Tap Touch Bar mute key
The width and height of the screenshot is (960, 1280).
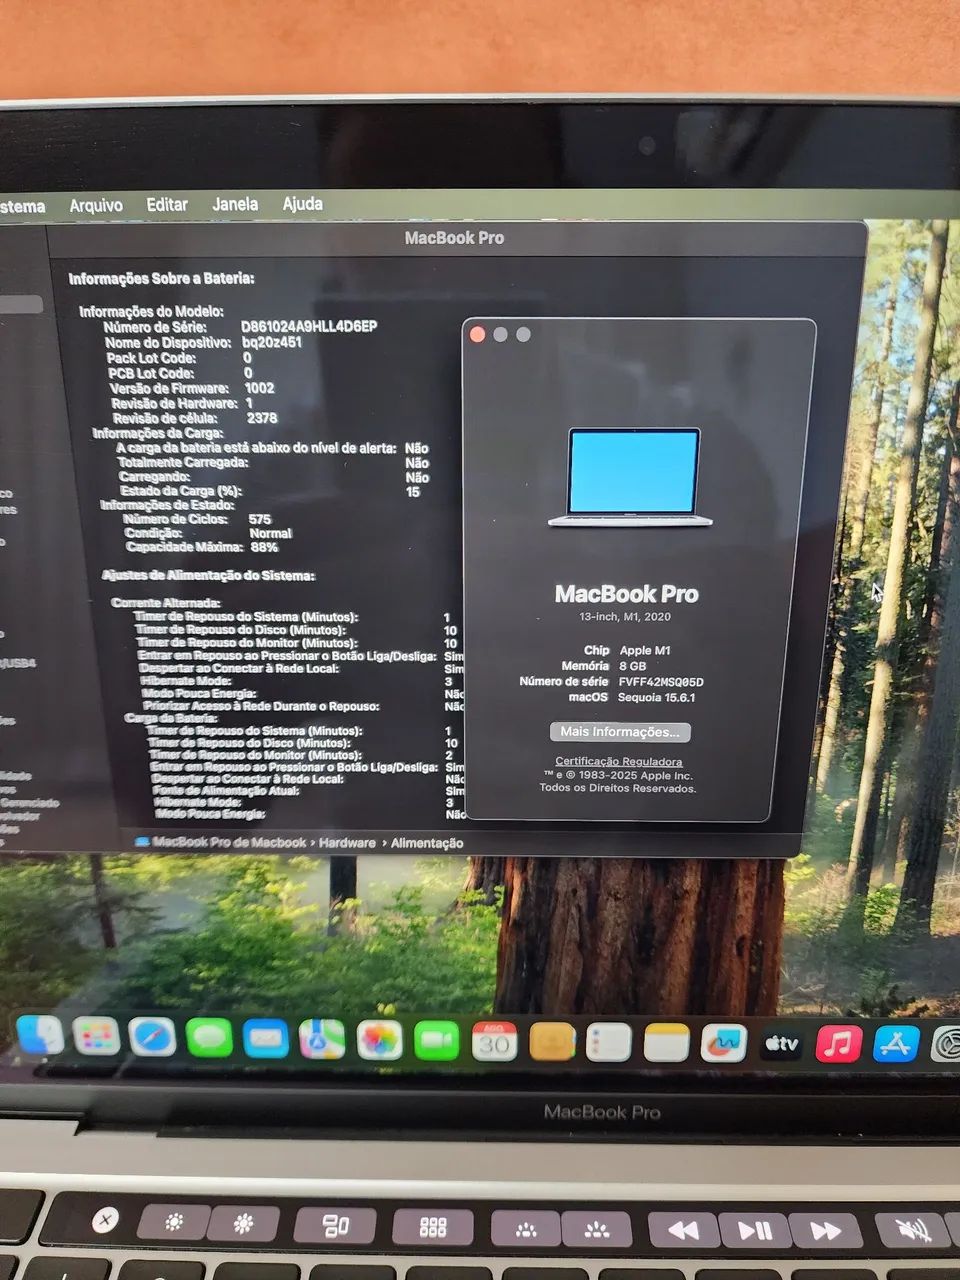(x=913, y=1231)
